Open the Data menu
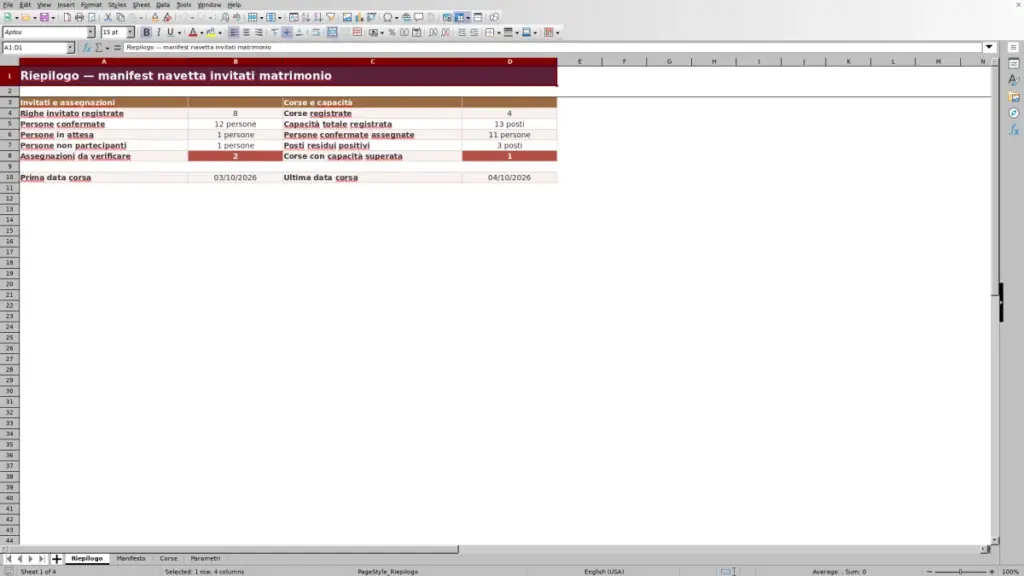This screenshot has height=576, width=1024. pyautogui.click(x=163, y=5)
